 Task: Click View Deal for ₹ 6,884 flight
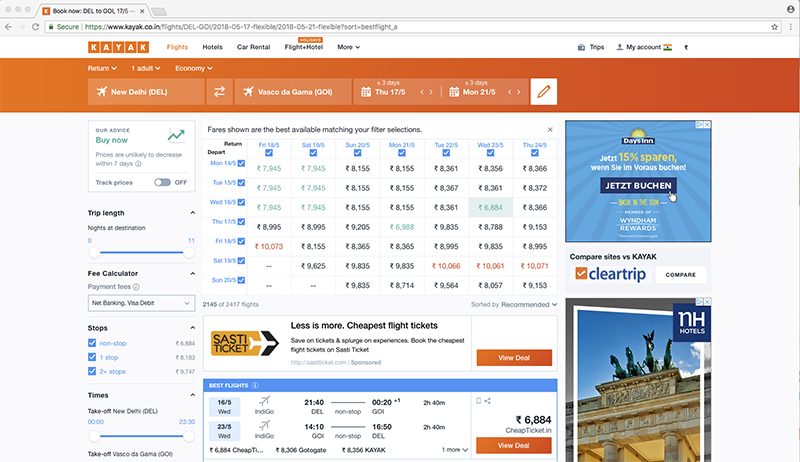tap(513, 445)
